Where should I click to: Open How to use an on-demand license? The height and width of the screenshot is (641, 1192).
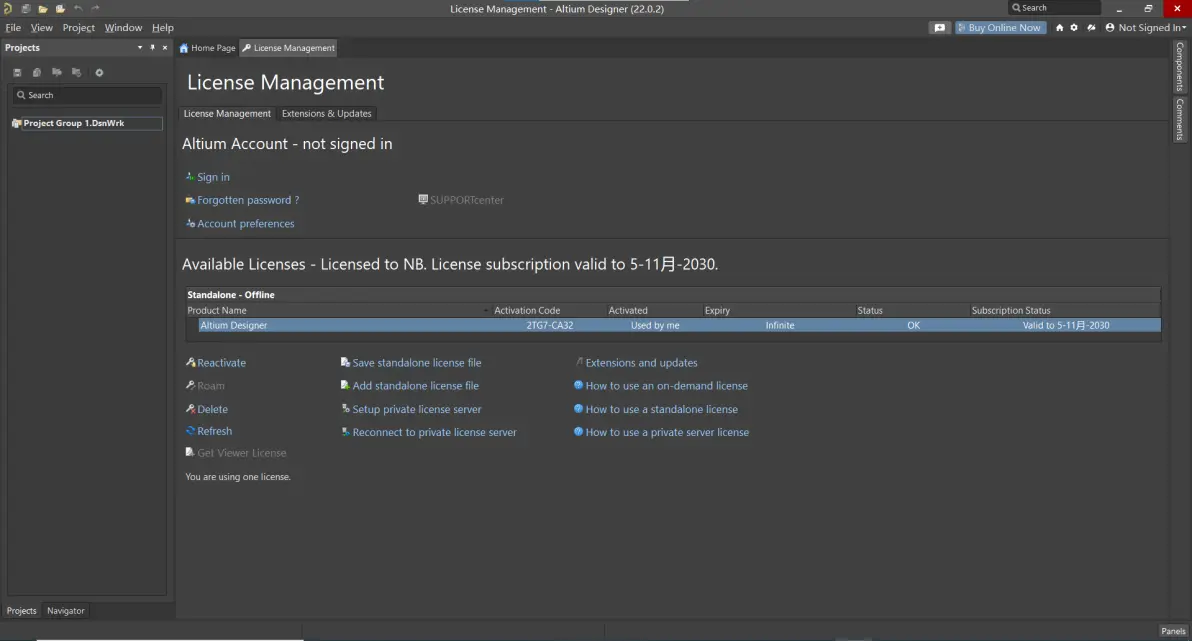(666, 386)
